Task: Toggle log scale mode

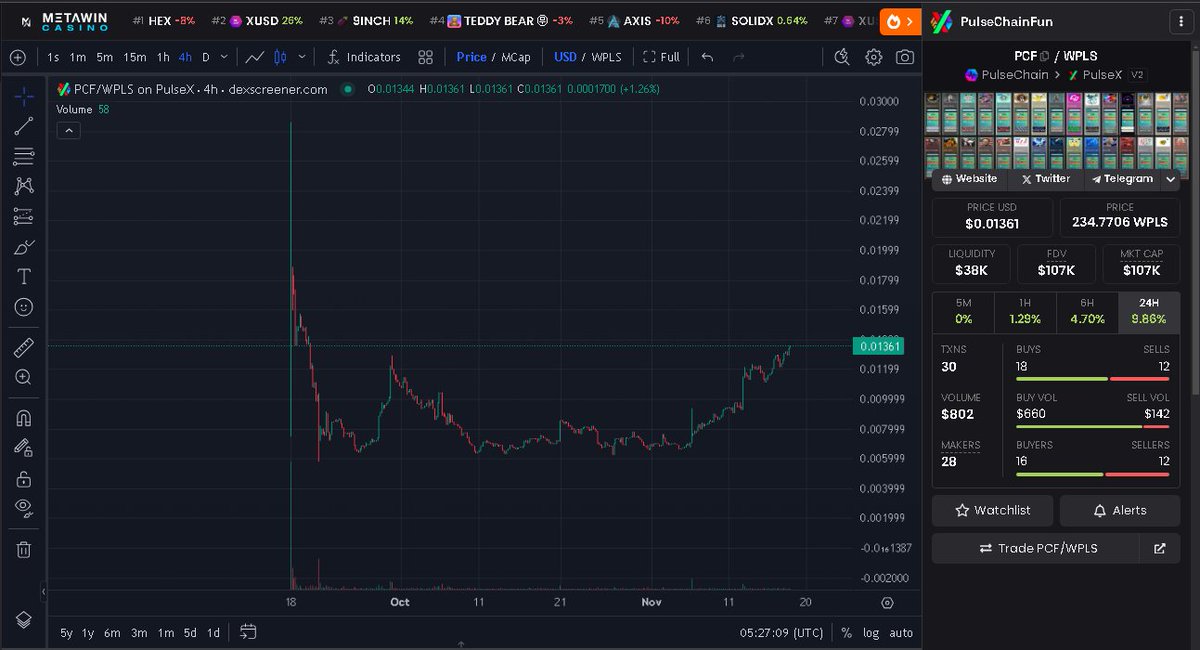Action: [871, 632]
